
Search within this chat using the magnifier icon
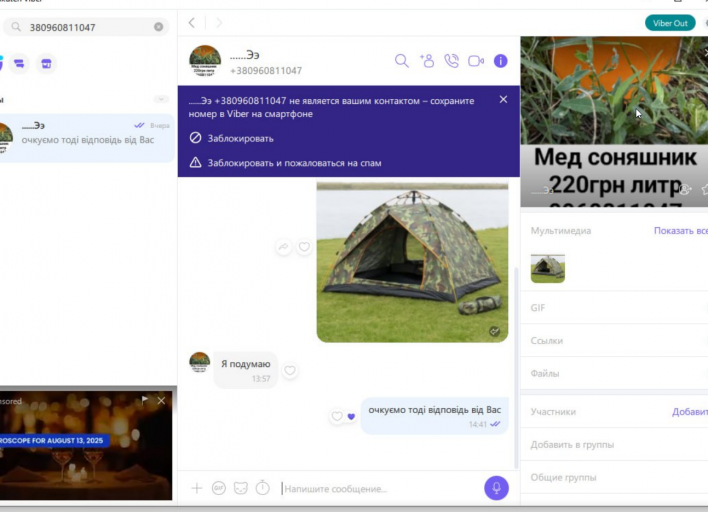click(401, 61)
